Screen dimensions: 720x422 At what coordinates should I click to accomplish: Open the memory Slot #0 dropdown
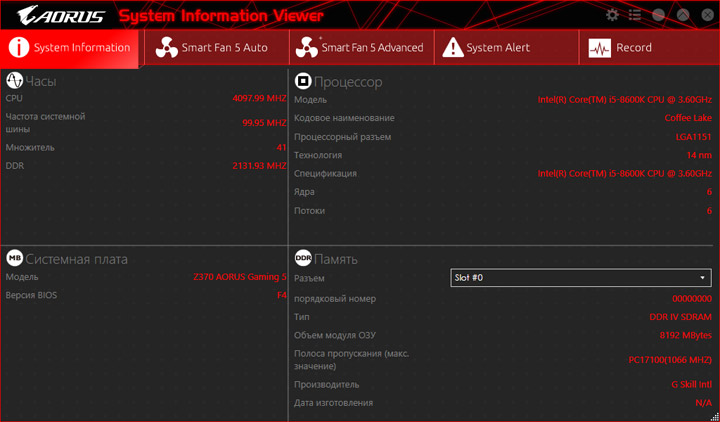tap(581, 278)
